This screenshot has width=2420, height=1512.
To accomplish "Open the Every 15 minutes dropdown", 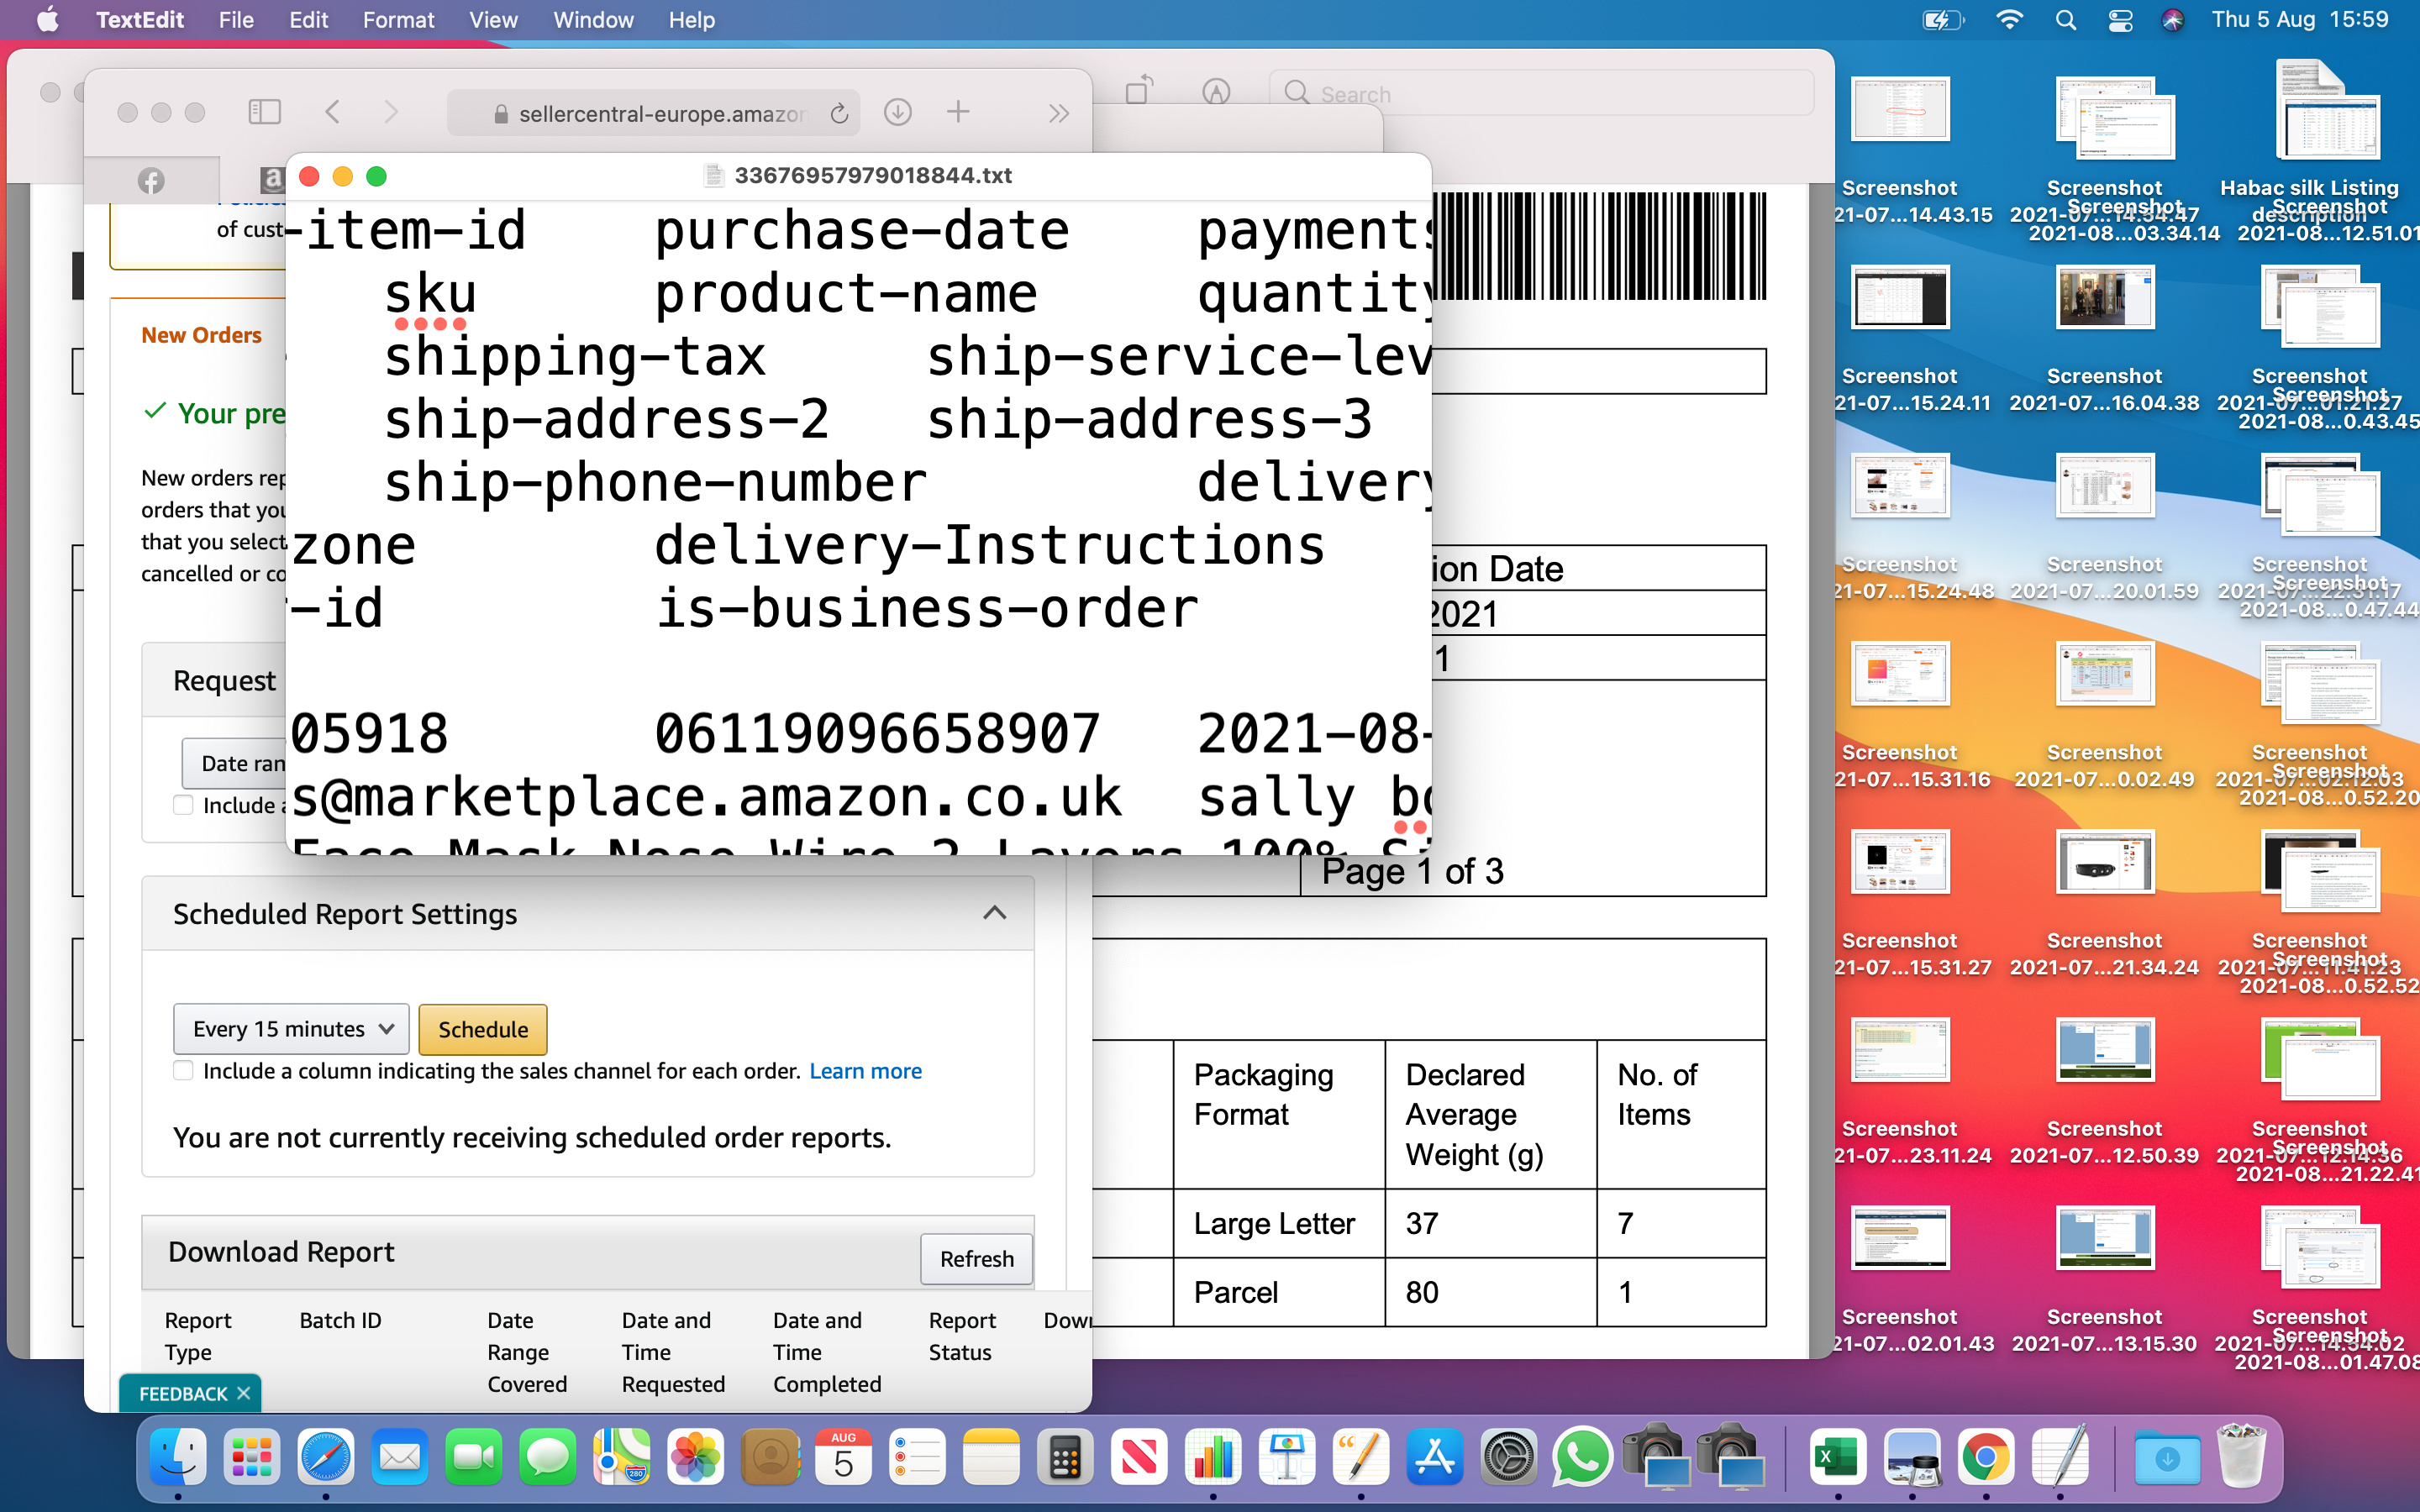I will tap(291, 1029).
